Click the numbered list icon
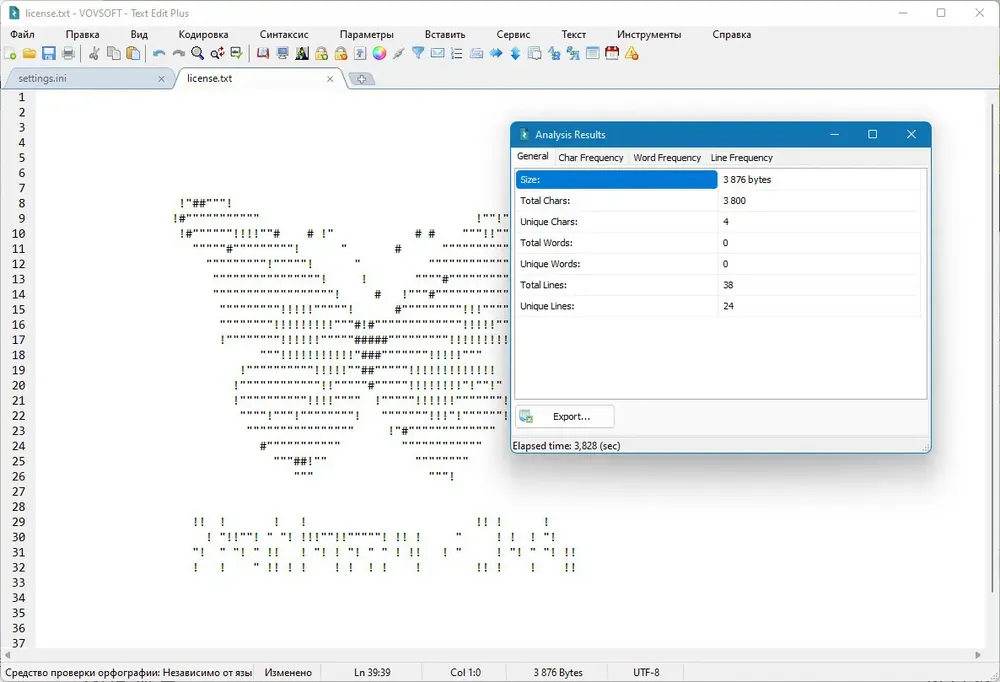Screen dimensions: 1000x682 pyautogui.click(x=457, y=54)
